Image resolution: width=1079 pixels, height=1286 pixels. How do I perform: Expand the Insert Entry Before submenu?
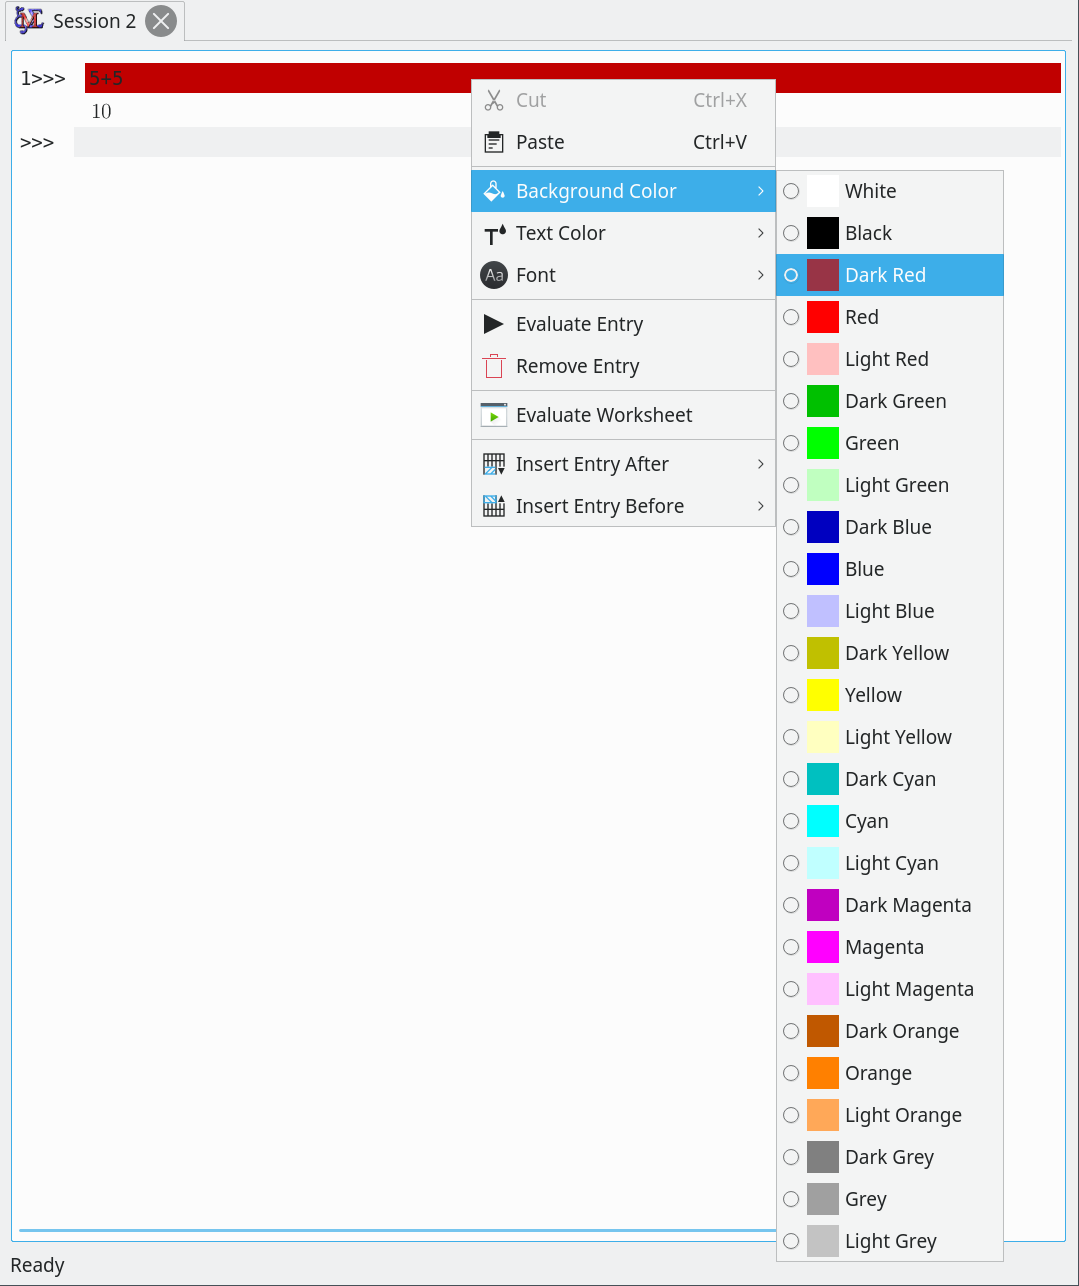(x=761, y=506)
